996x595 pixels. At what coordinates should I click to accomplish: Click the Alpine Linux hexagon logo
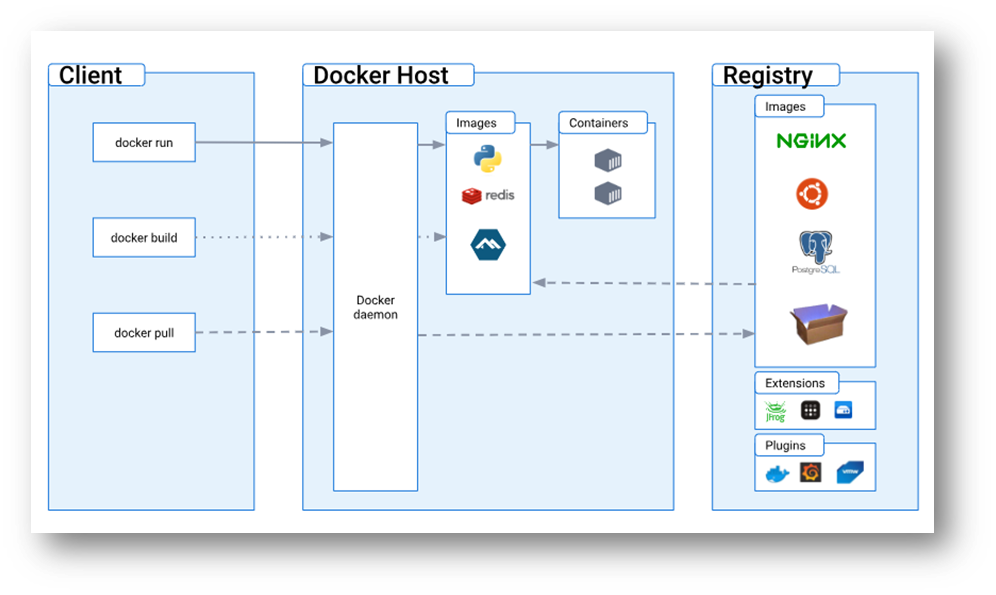click(x=488, y=245)
